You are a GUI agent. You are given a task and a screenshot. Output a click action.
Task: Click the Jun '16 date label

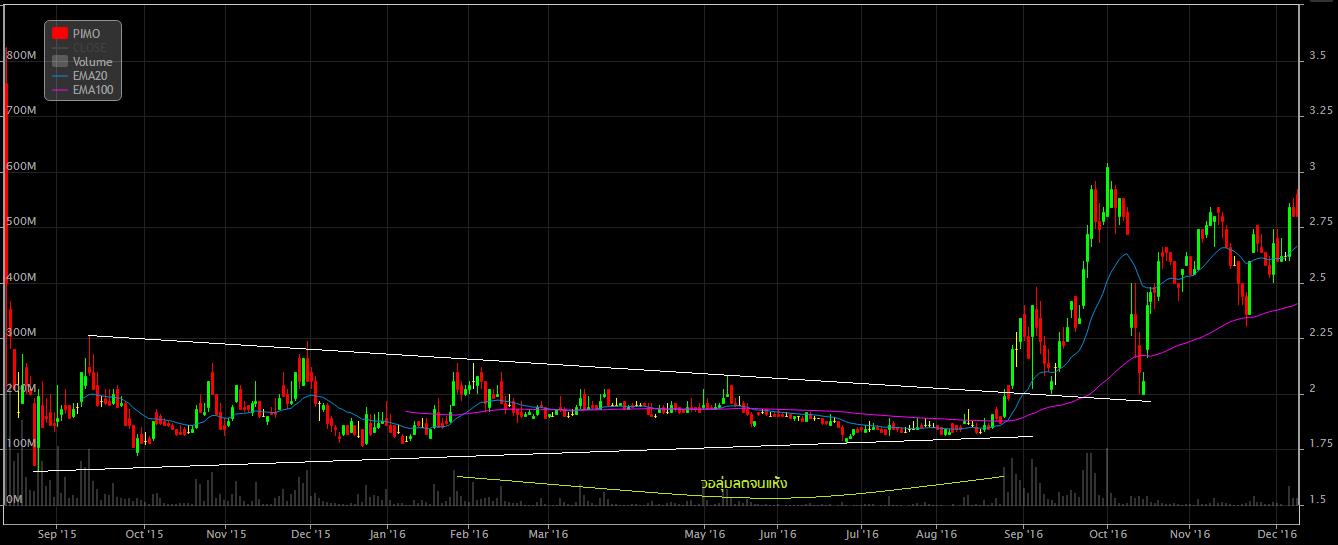776,535
